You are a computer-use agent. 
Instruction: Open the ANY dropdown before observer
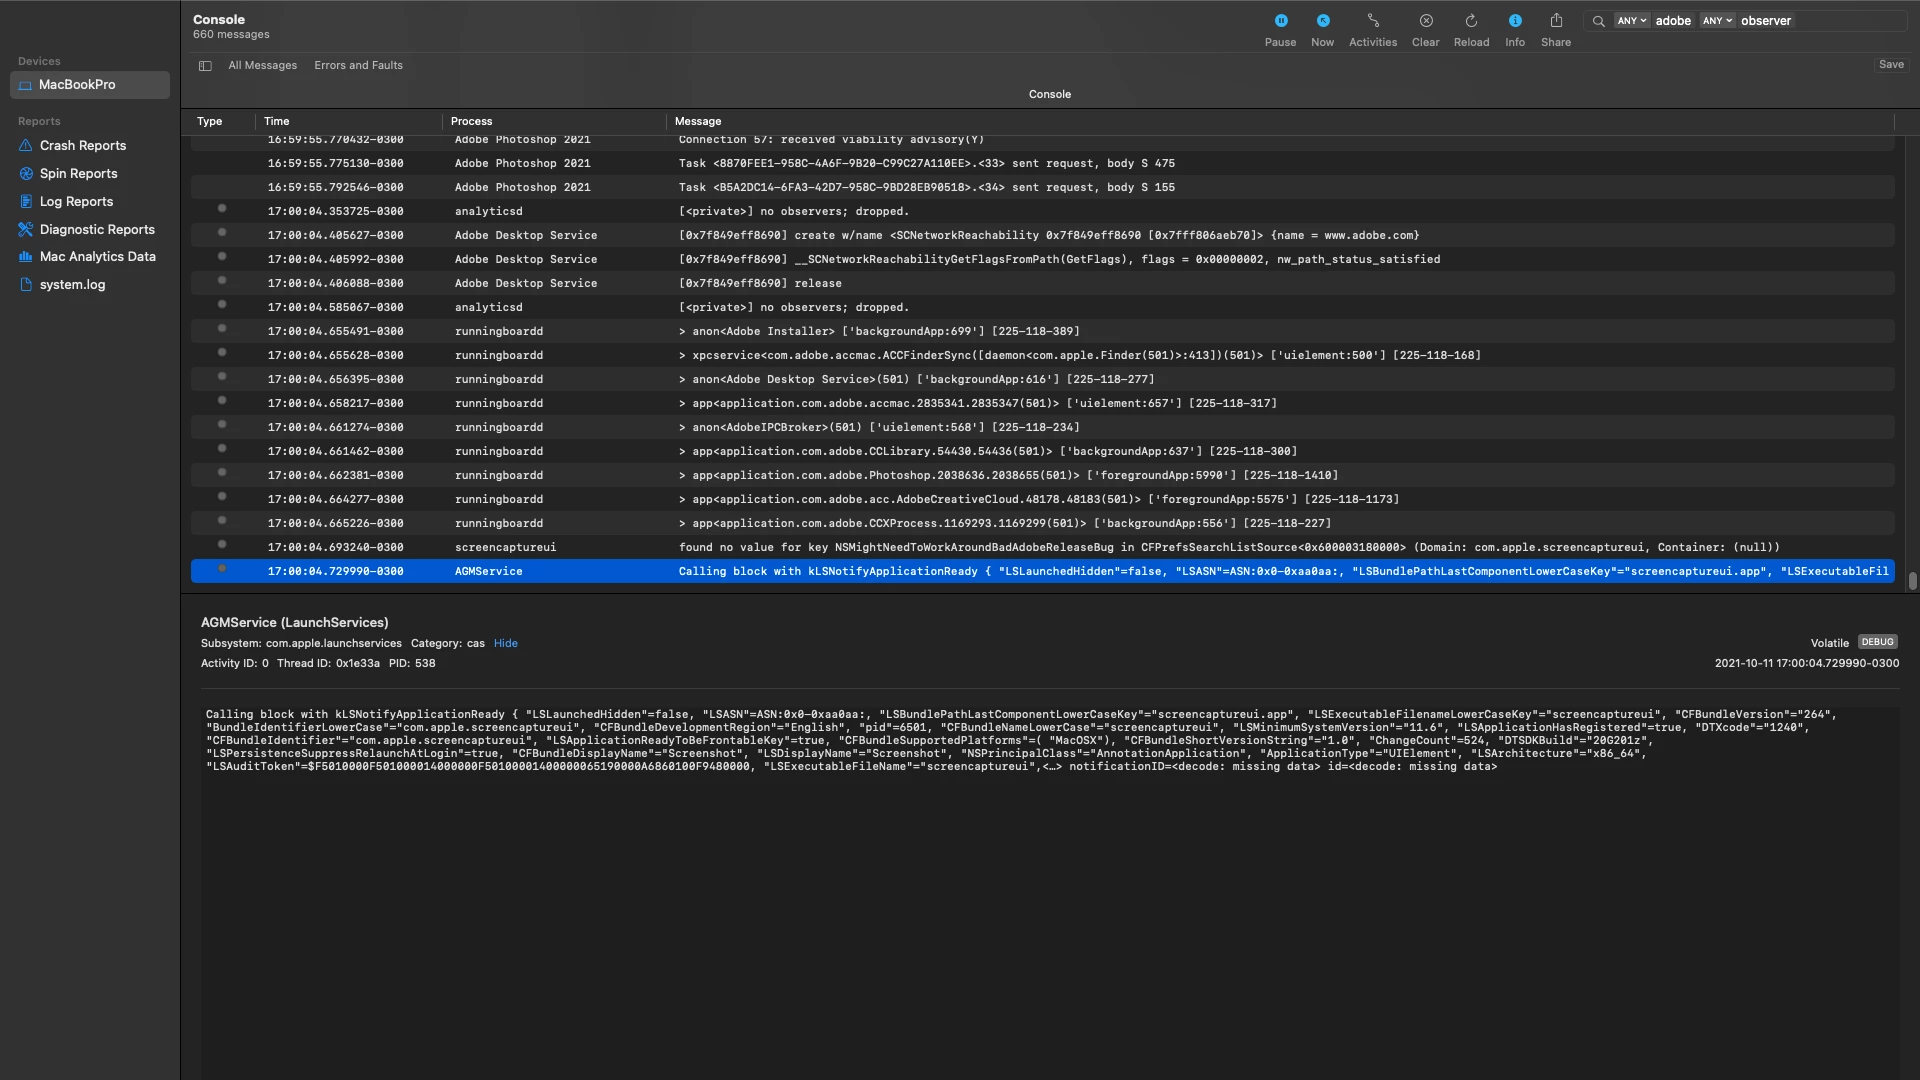coord(1717,21)
